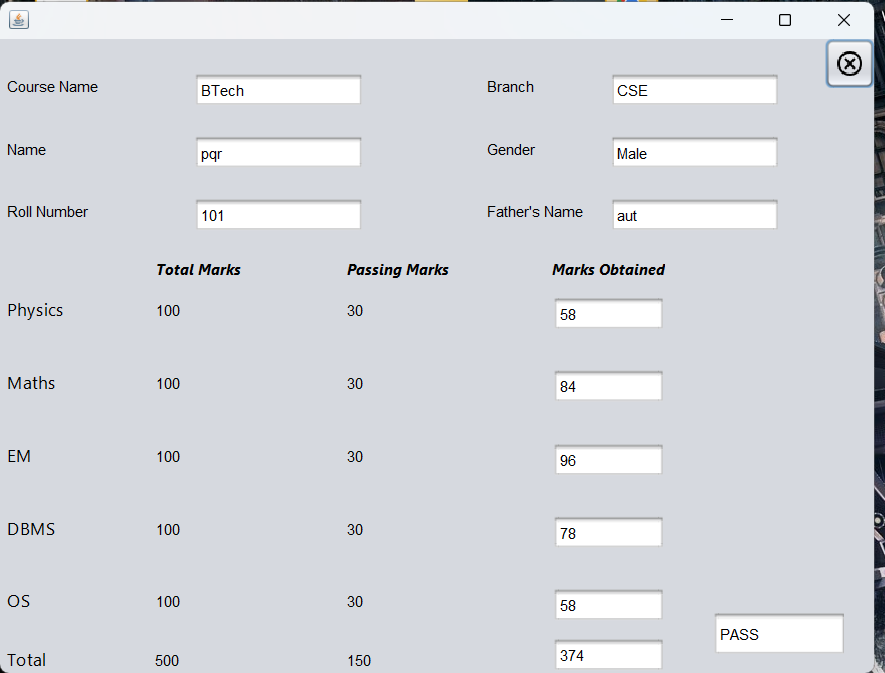Select the OS marks field showing 58
The height and width of the screenshot is (673, 885).
click(608, 604)
